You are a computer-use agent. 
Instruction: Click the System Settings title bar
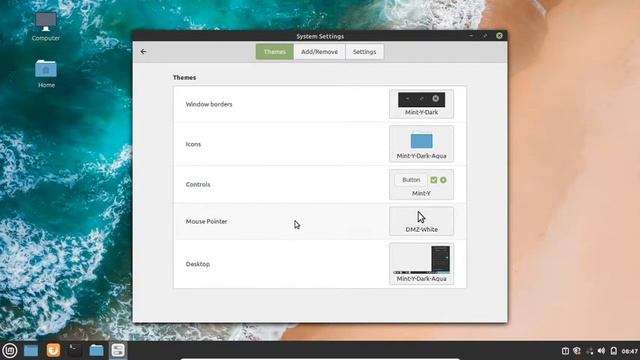coord(320,36)
